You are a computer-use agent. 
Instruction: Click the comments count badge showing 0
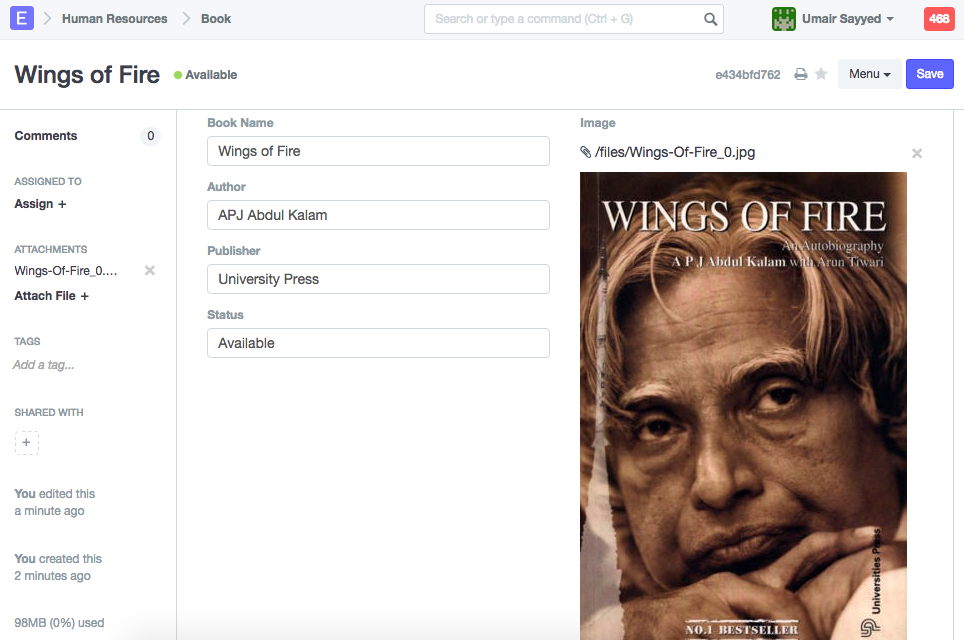[151, 136]
